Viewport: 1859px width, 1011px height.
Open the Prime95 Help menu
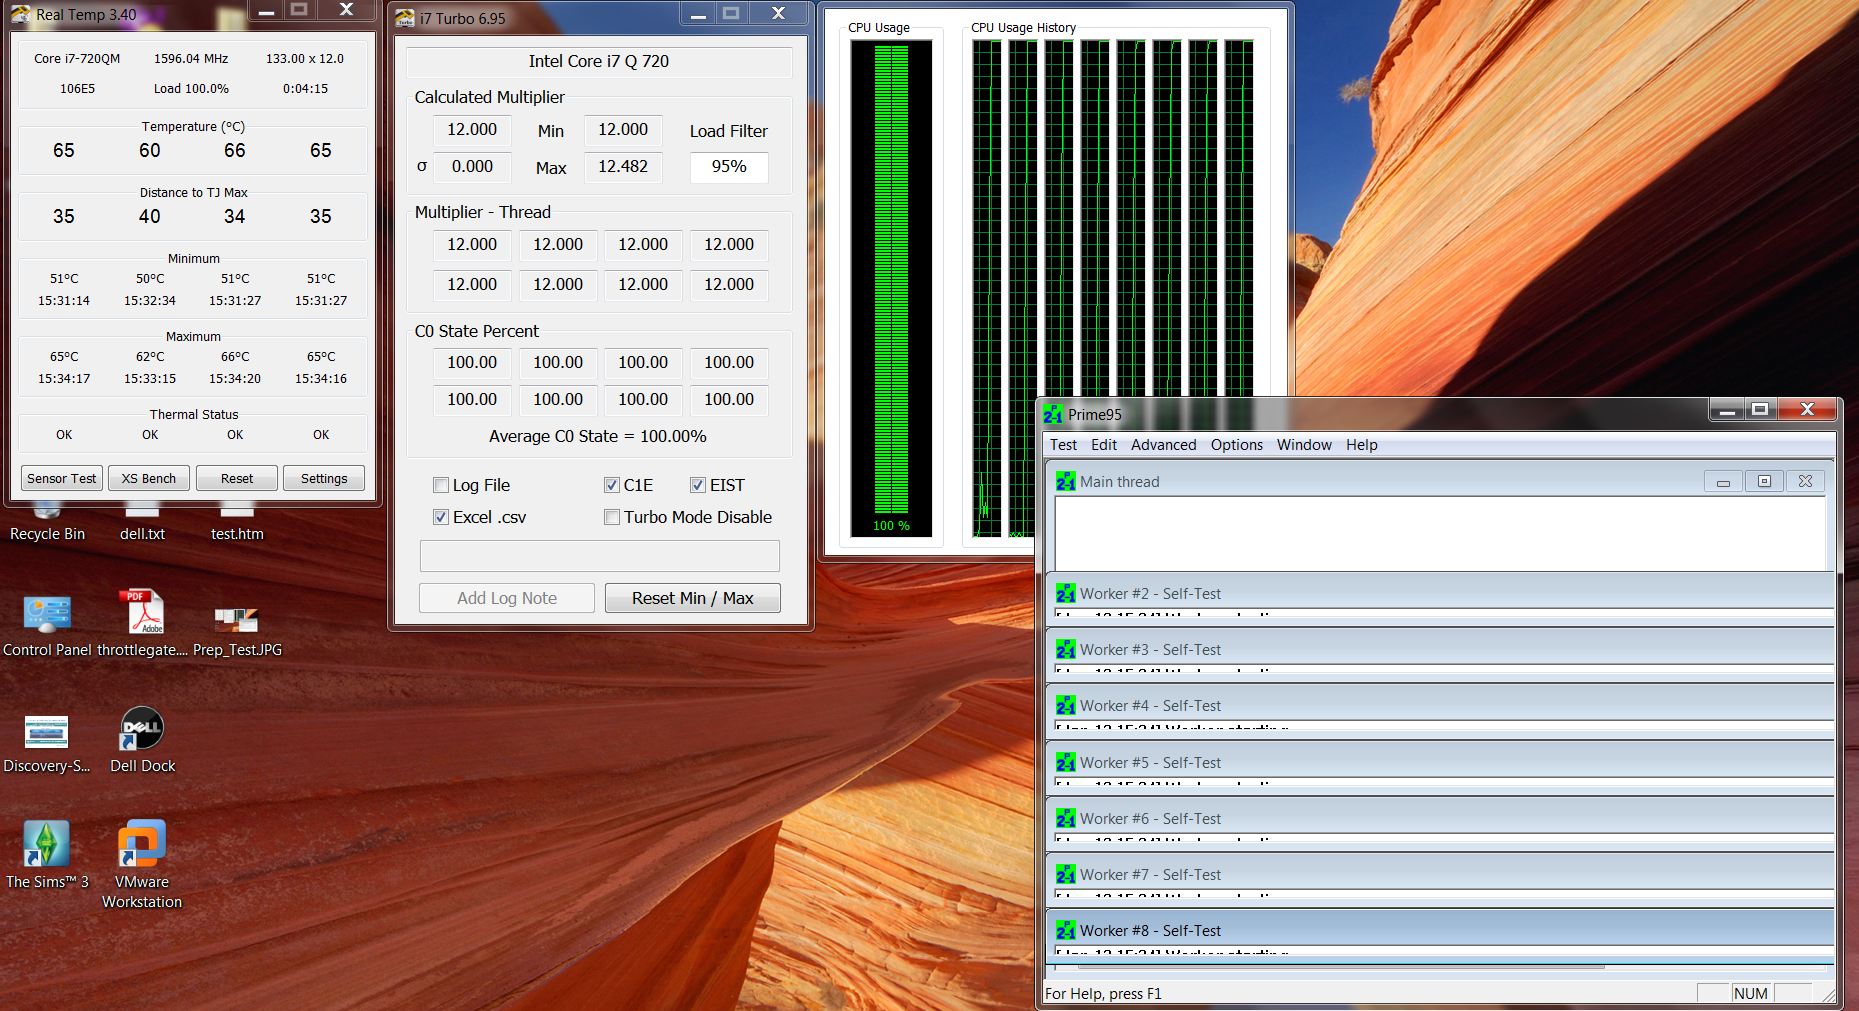point(1361,445)
